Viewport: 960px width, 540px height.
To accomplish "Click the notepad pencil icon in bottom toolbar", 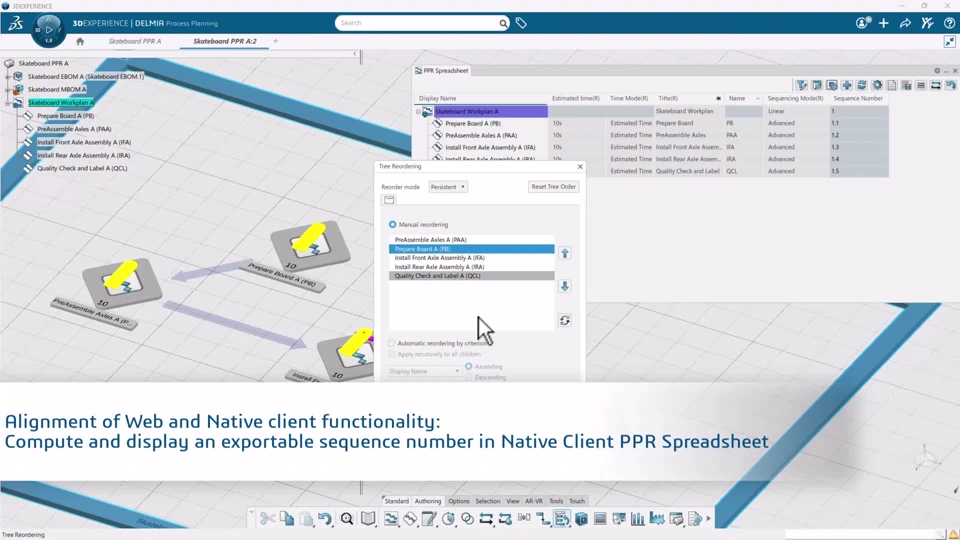I will tap(429, 519).
